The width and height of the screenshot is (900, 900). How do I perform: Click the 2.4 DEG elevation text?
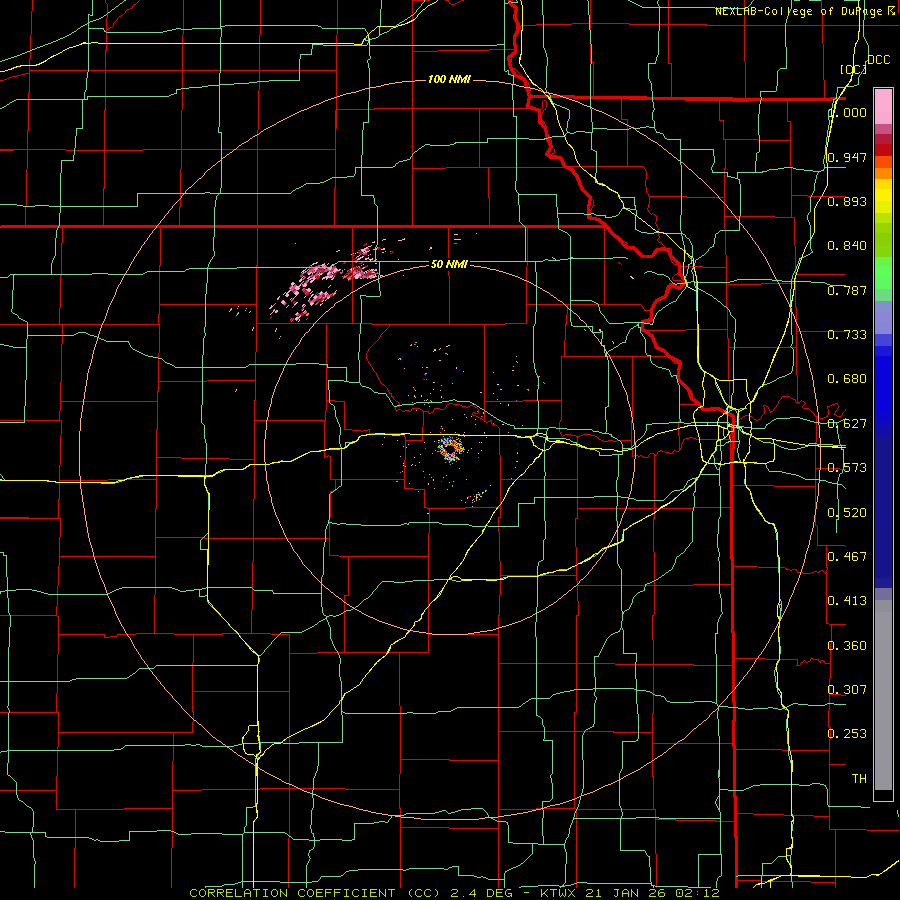pyautogui.click(x=482, y=893)
